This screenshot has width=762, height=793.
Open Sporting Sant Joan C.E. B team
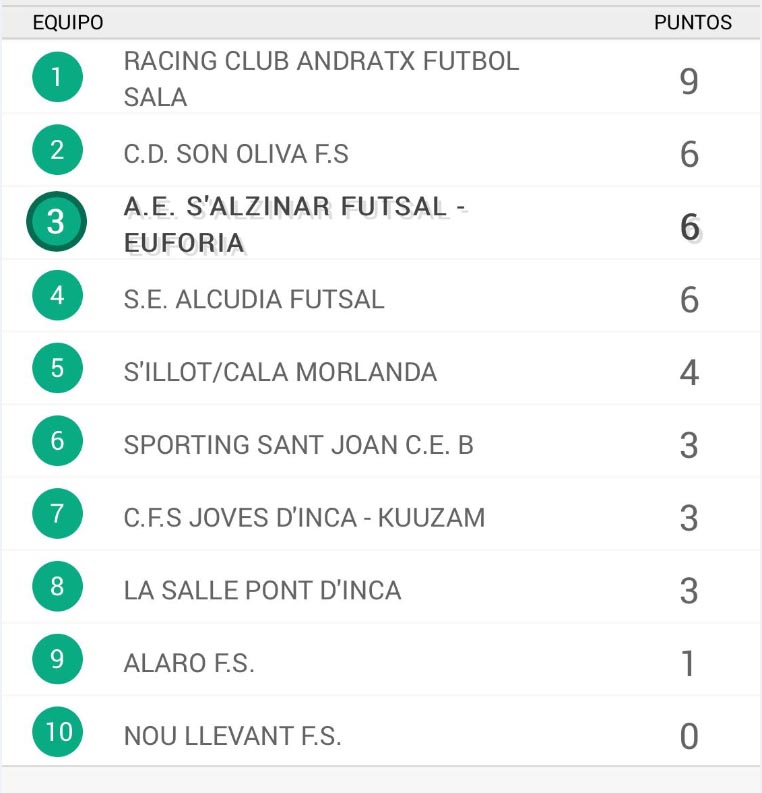coord(298,445)
